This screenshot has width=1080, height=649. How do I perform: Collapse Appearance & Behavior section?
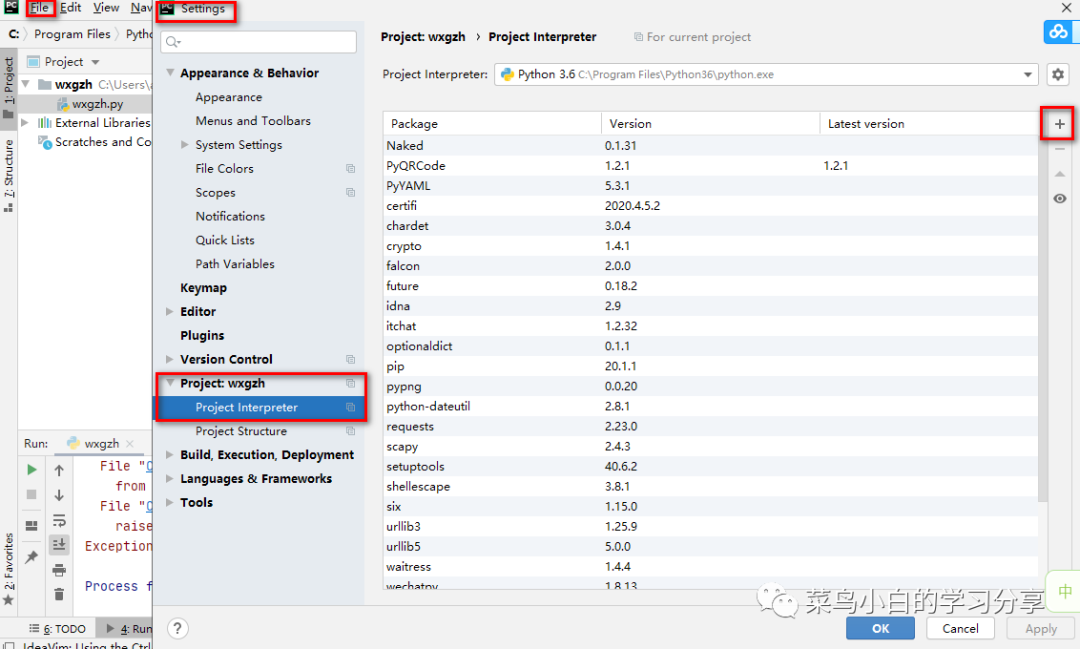pyautogui.click(x=170, y=72)
